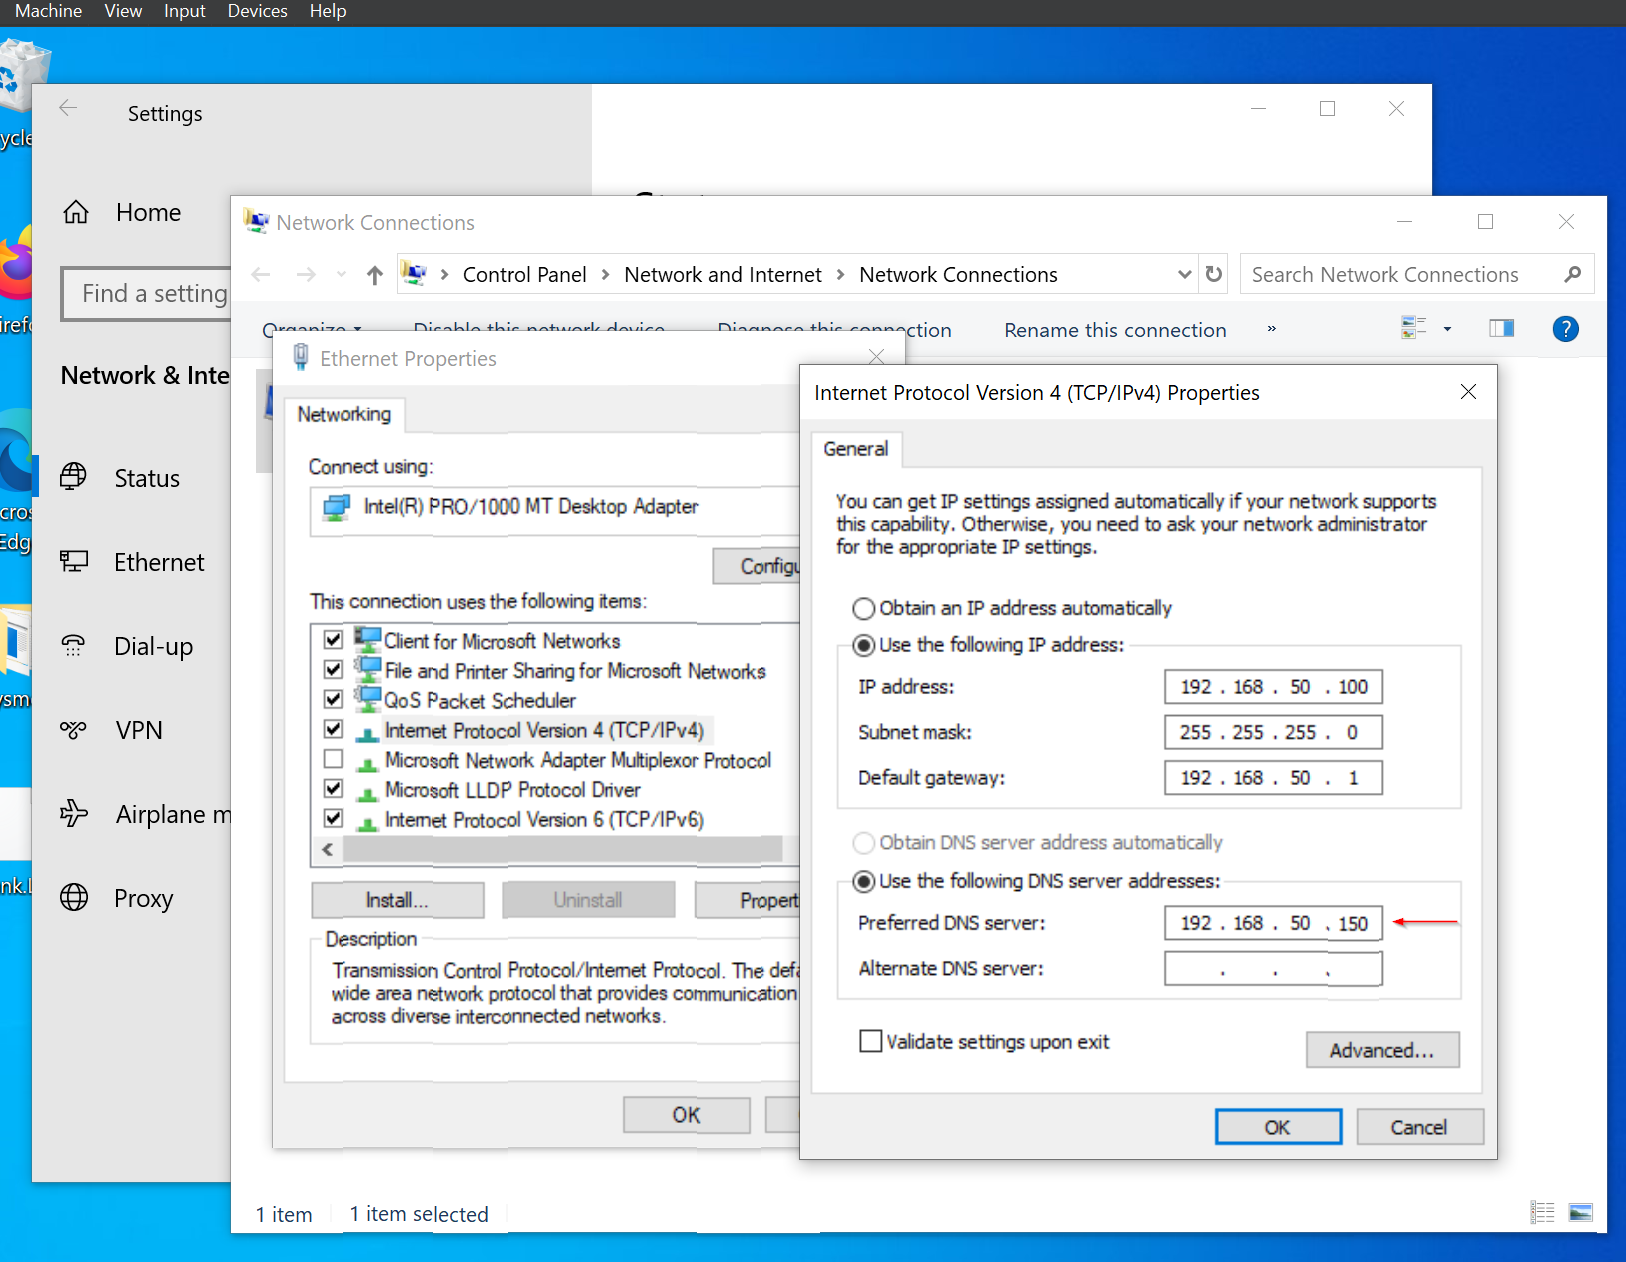This screenshot has height=1262, width=1626.
Task: Uncheck Internet Protocol Version 6 checkbox
Action: click(334, 818)
